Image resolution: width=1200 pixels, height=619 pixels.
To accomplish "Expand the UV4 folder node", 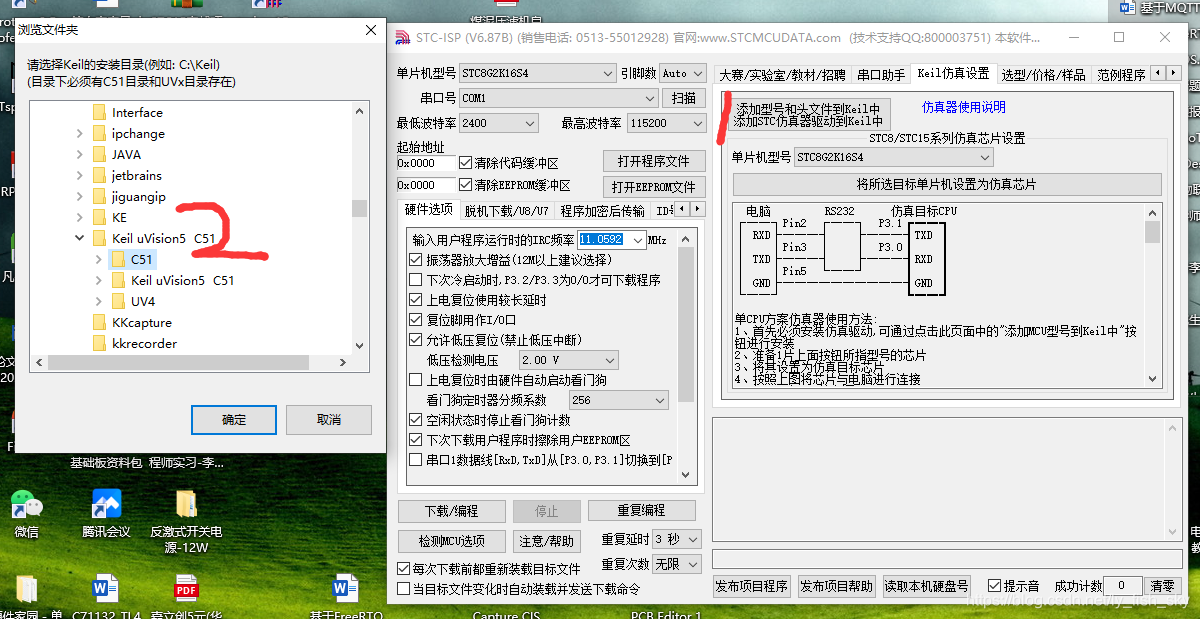I will pyautogui.click(x=98, y=301).
